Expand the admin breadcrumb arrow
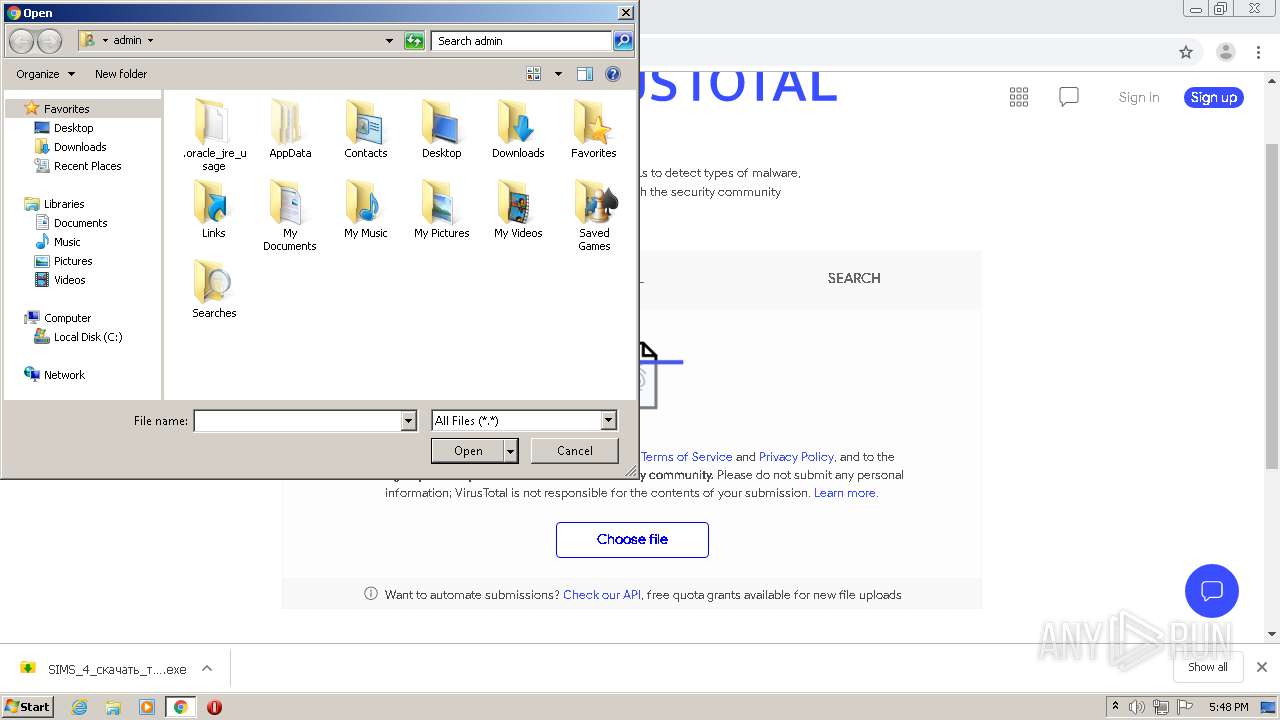The height and width of the screenshot is (720, 1280). (x=151, y=41)
